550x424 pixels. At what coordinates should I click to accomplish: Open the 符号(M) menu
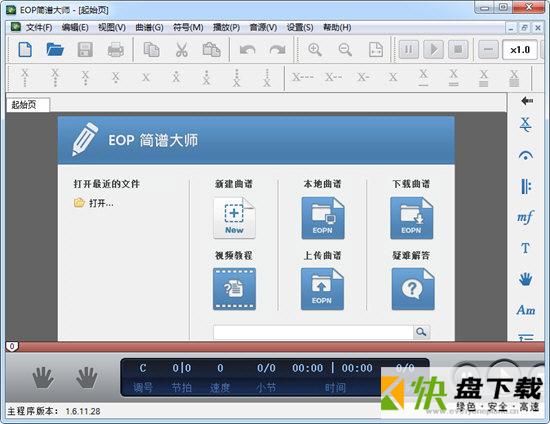(188, 27)
